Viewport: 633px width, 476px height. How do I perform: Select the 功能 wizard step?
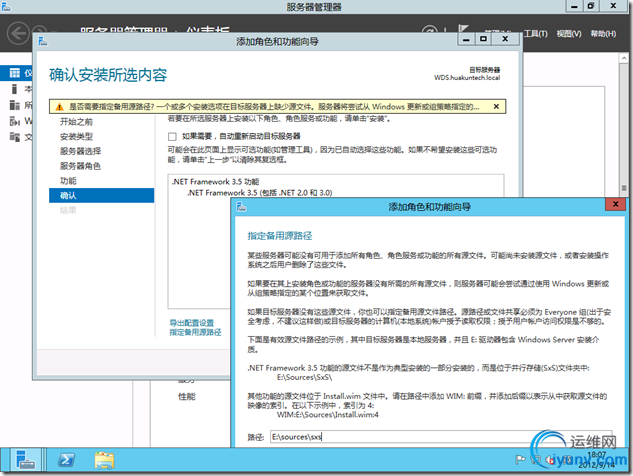pyautogui.click(x=68, y=180)
